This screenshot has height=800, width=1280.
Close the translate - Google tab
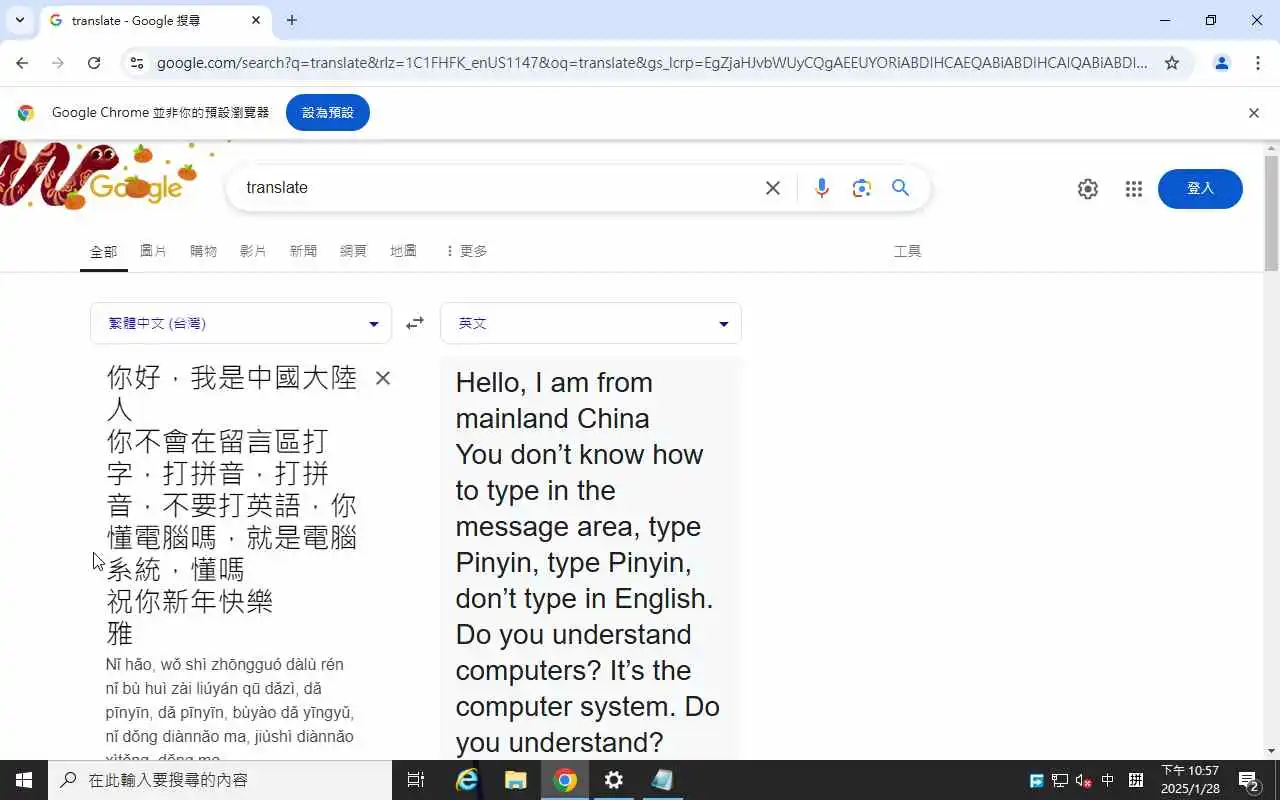[256, 20]
